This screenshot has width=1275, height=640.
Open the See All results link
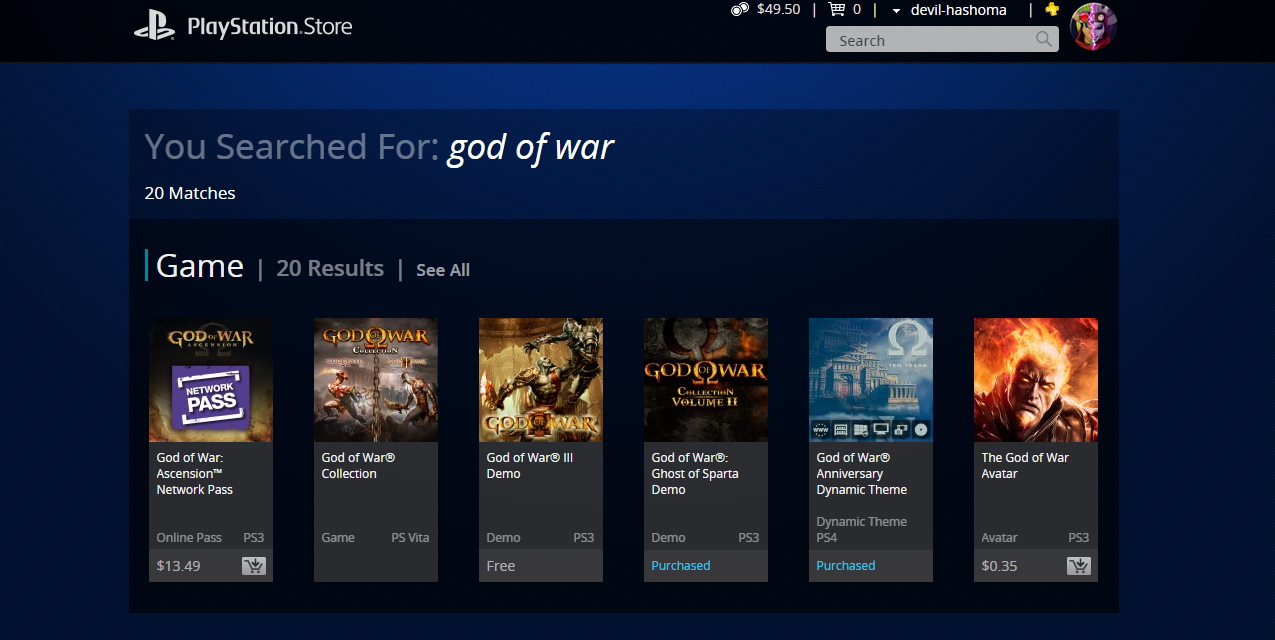tap(443, 270)
